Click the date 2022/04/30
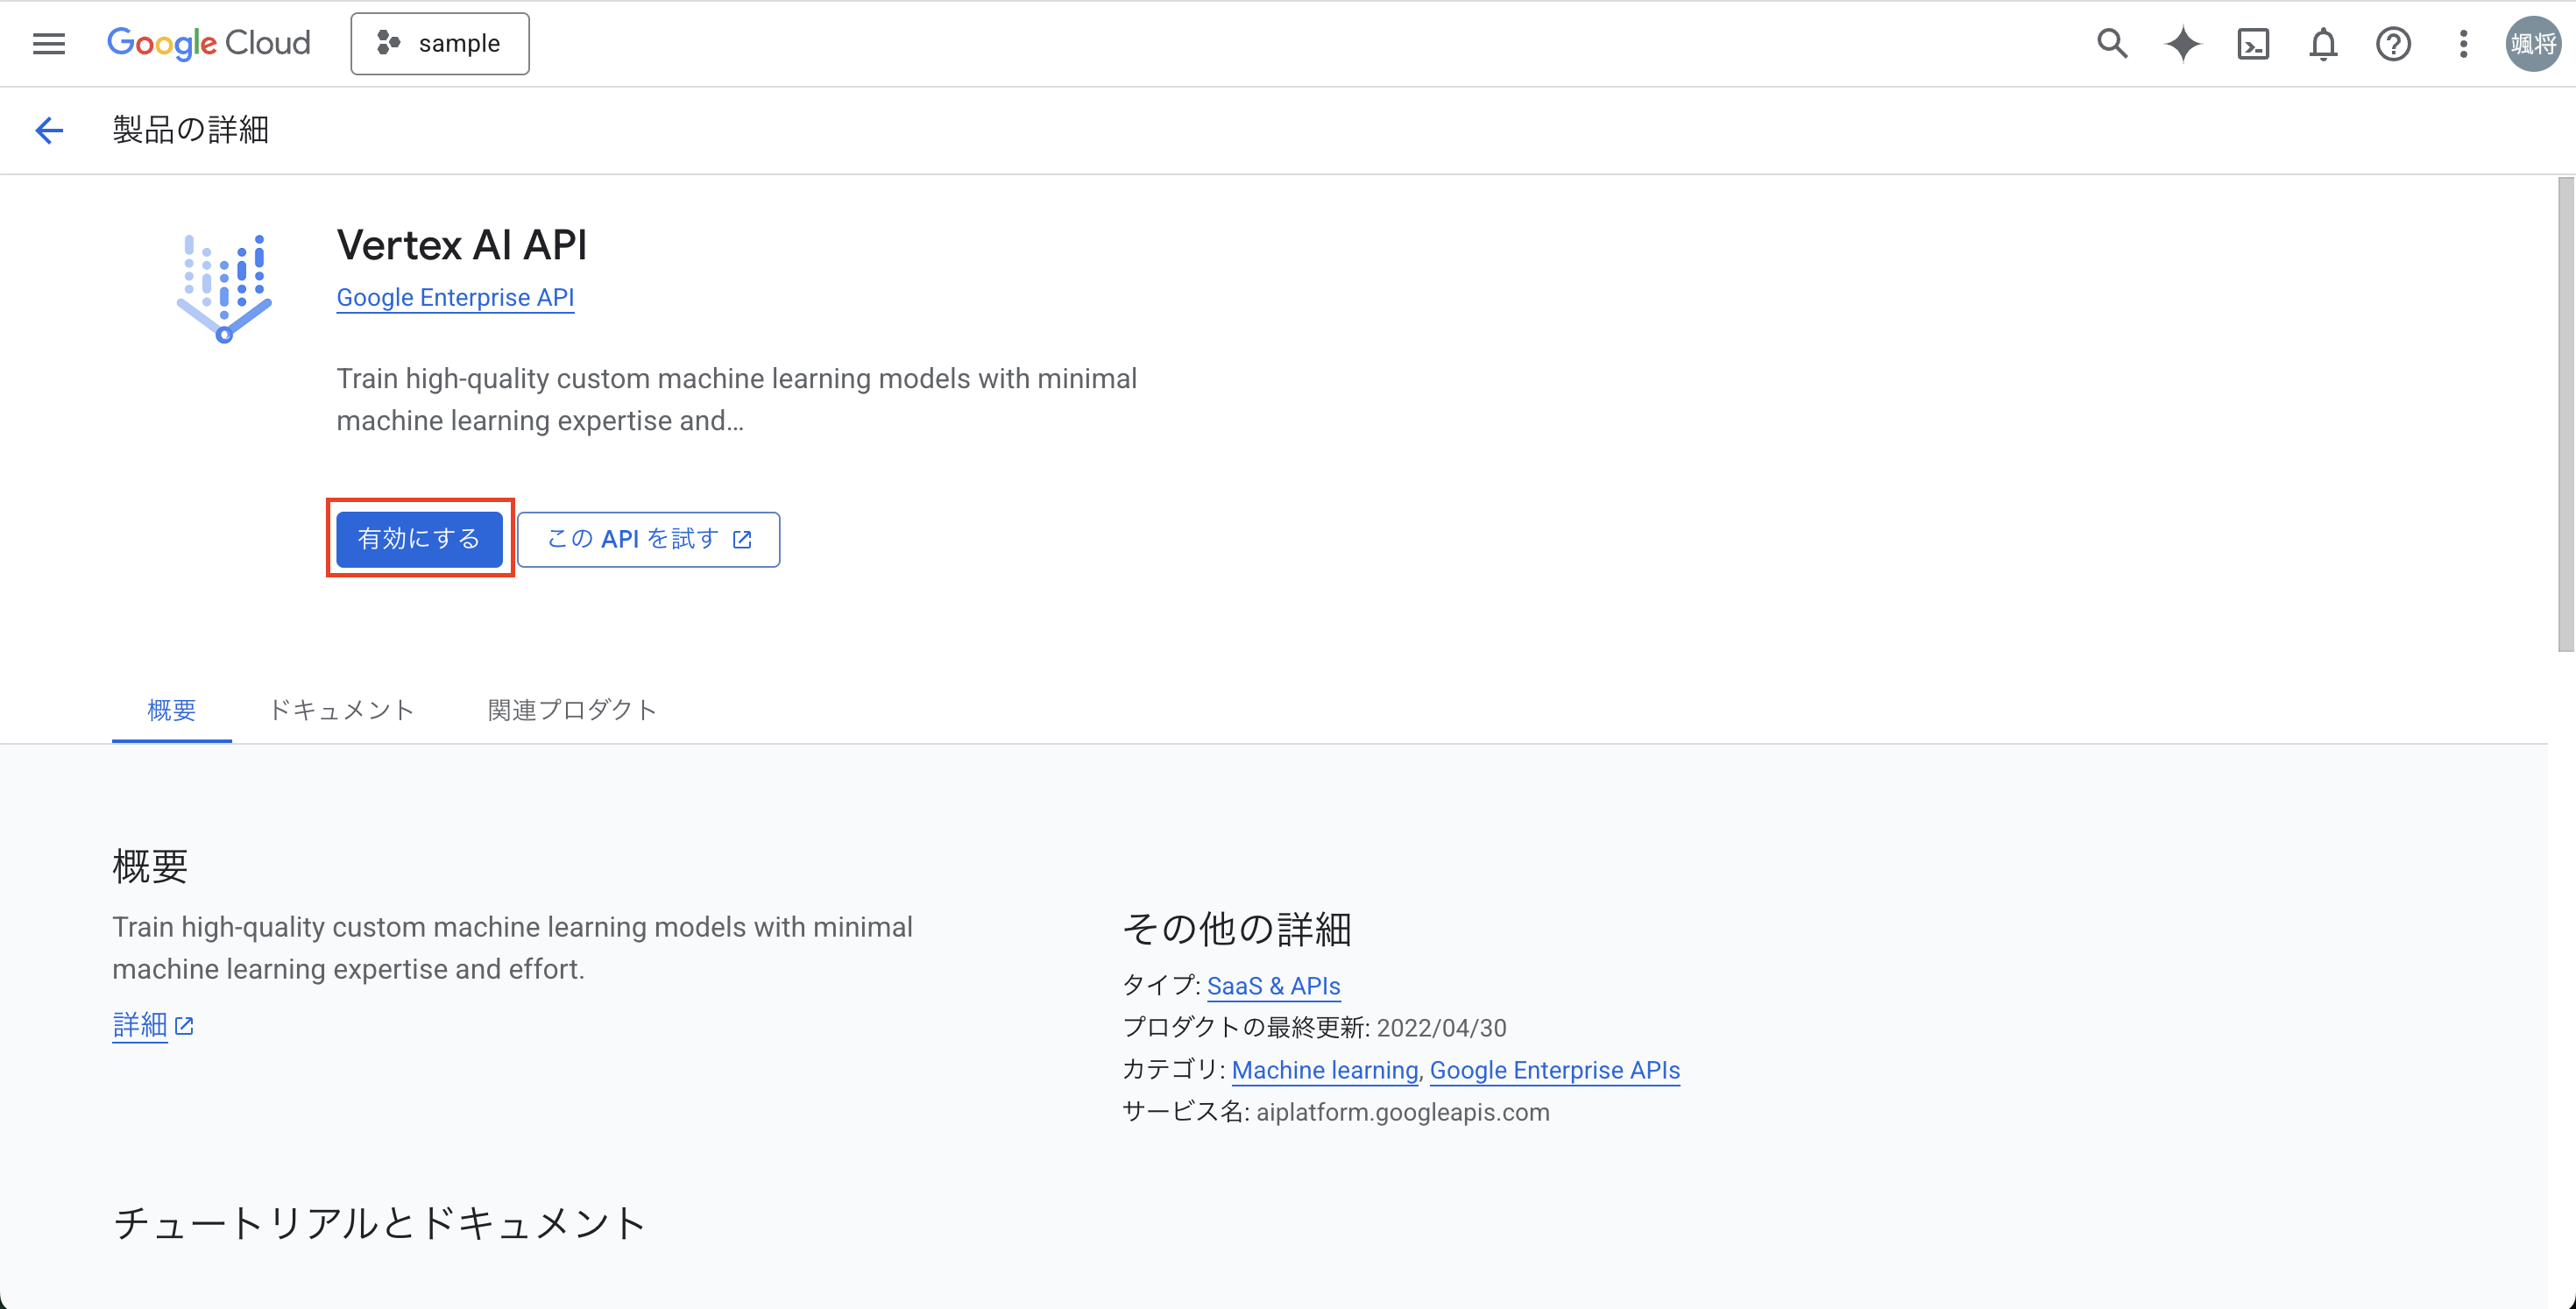 tap(1441, 1027)
